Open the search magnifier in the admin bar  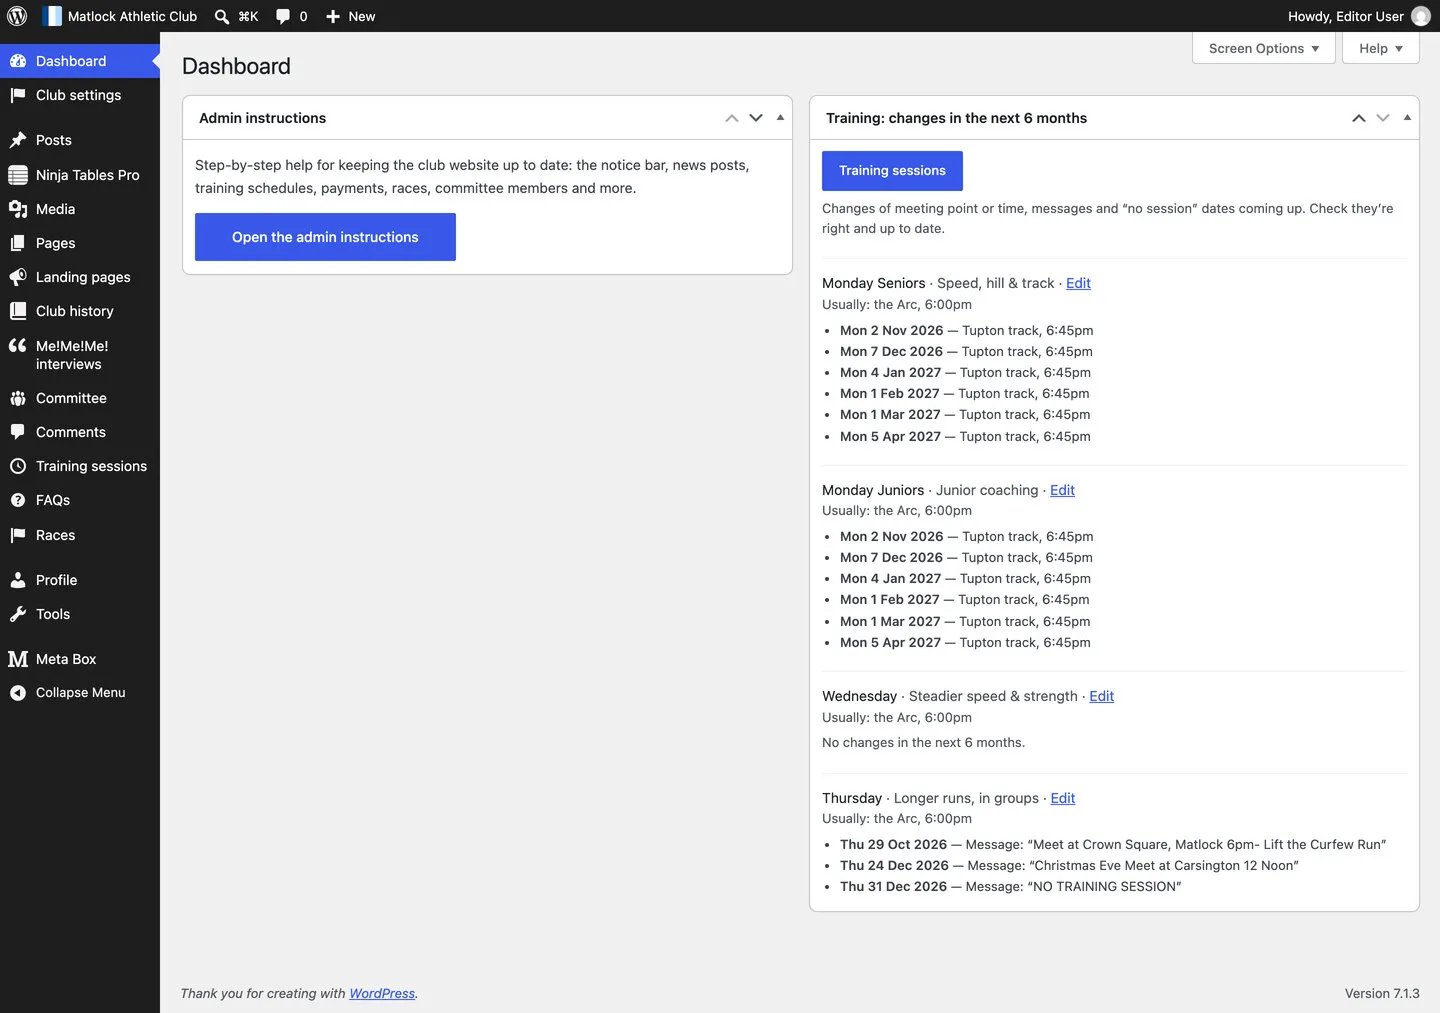pos(222,16)
